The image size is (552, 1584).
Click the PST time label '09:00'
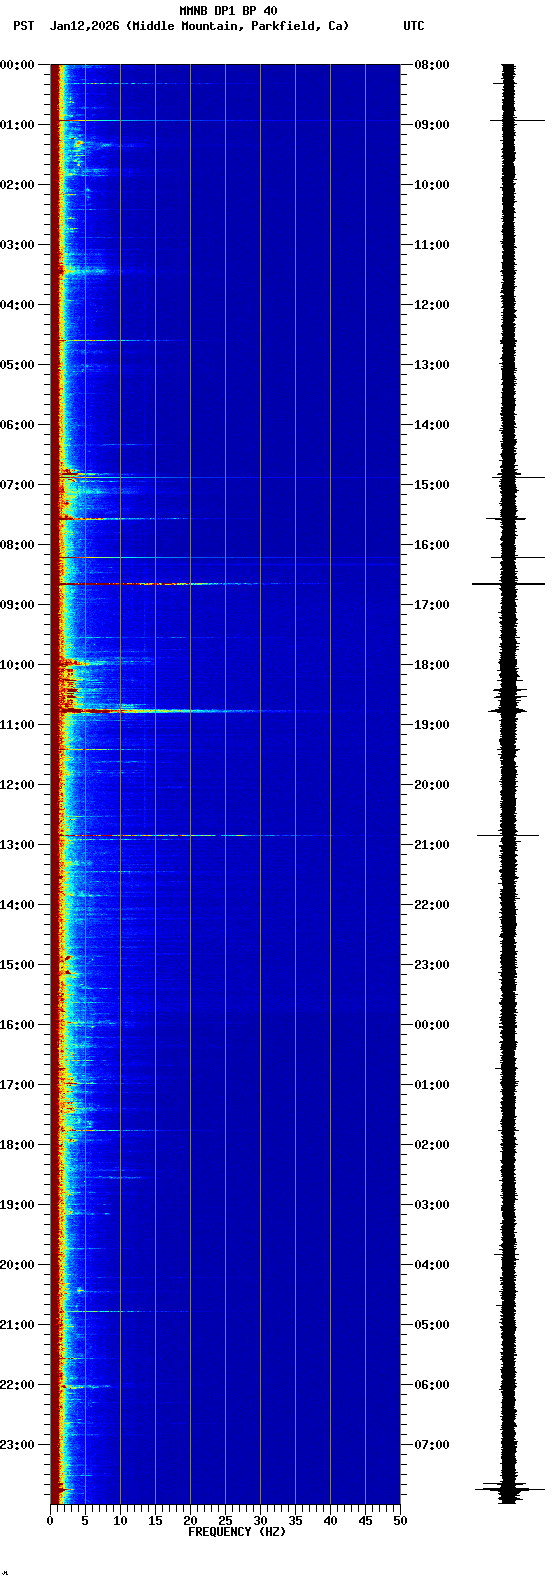(x=17, y=605)
